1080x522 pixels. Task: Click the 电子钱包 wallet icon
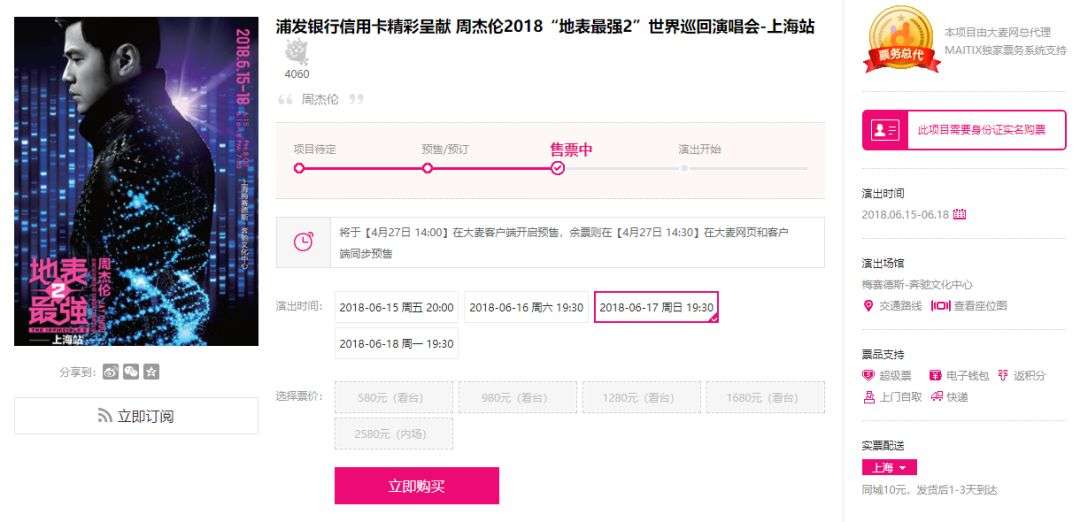click(935, 375)
